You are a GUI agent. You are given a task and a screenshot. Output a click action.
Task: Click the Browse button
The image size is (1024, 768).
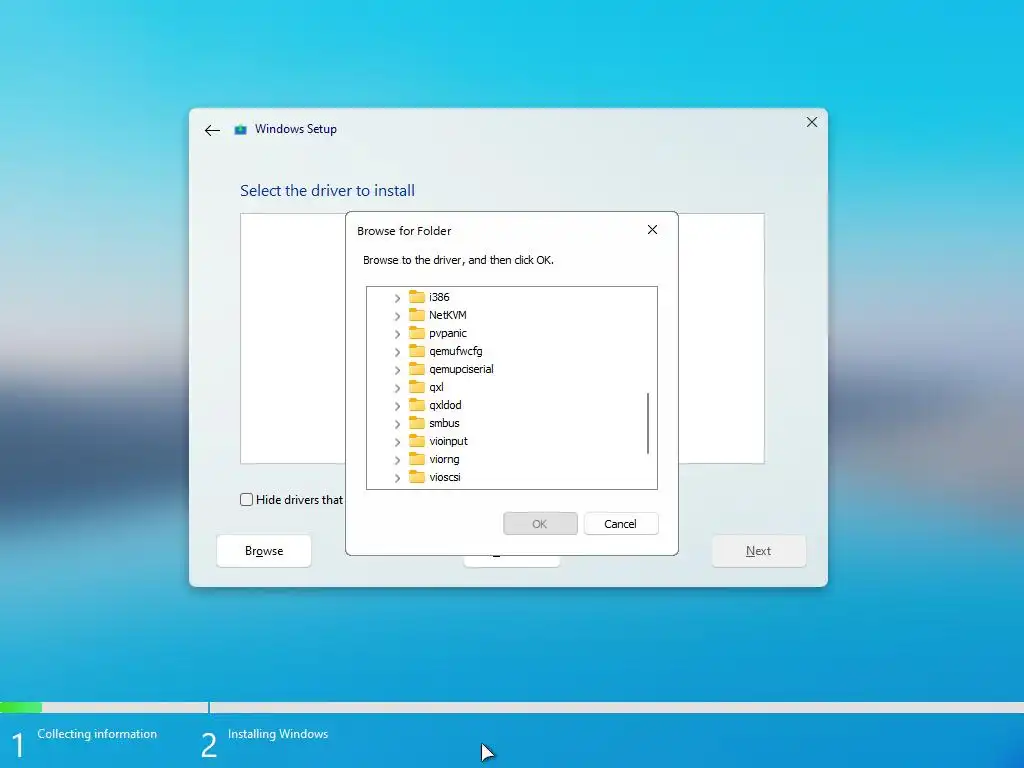[264, 551]
